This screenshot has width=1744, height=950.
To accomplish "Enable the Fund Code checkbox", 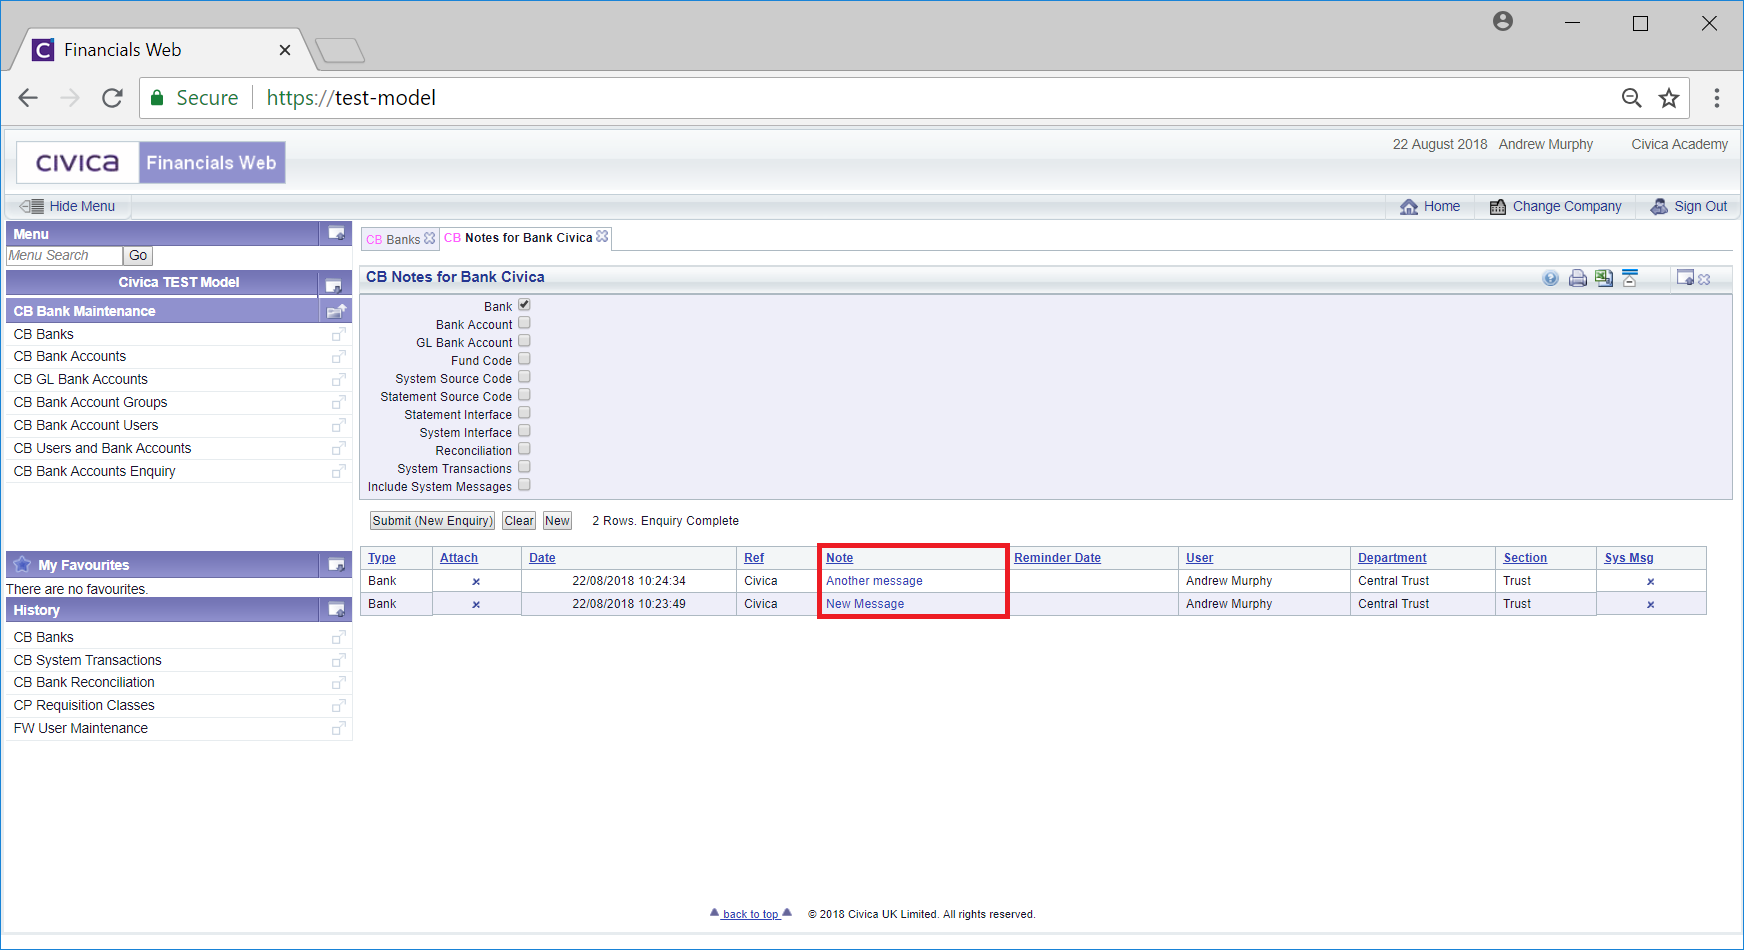I will coord(524,359).
